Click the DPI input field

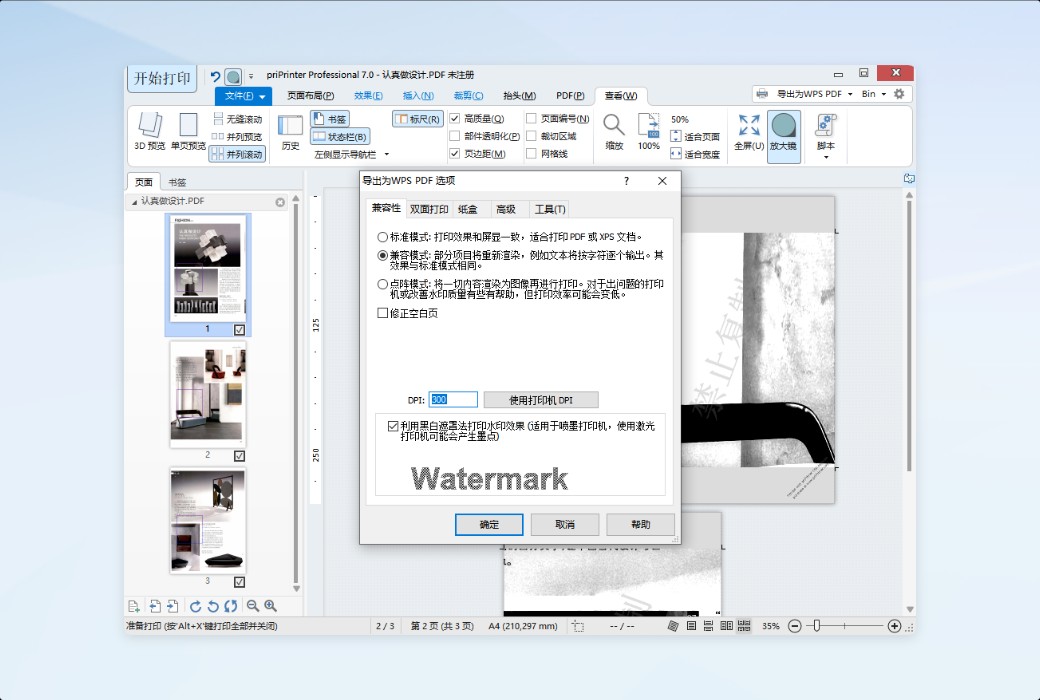[453, 399]
